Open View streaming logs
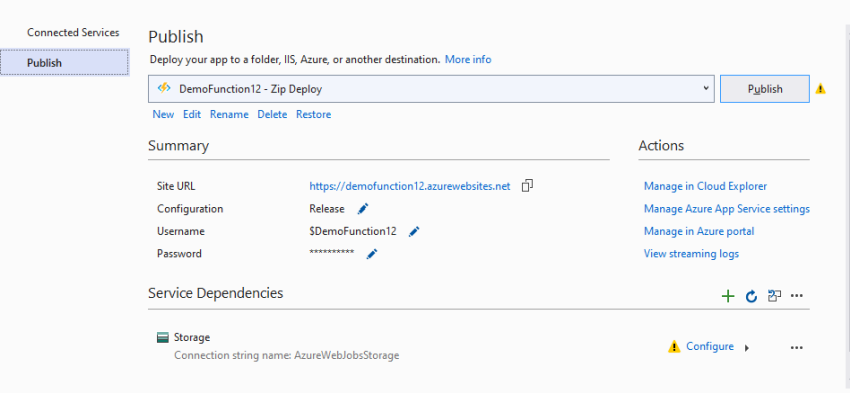This screenshot has height=393, width=850. point(691,254)
